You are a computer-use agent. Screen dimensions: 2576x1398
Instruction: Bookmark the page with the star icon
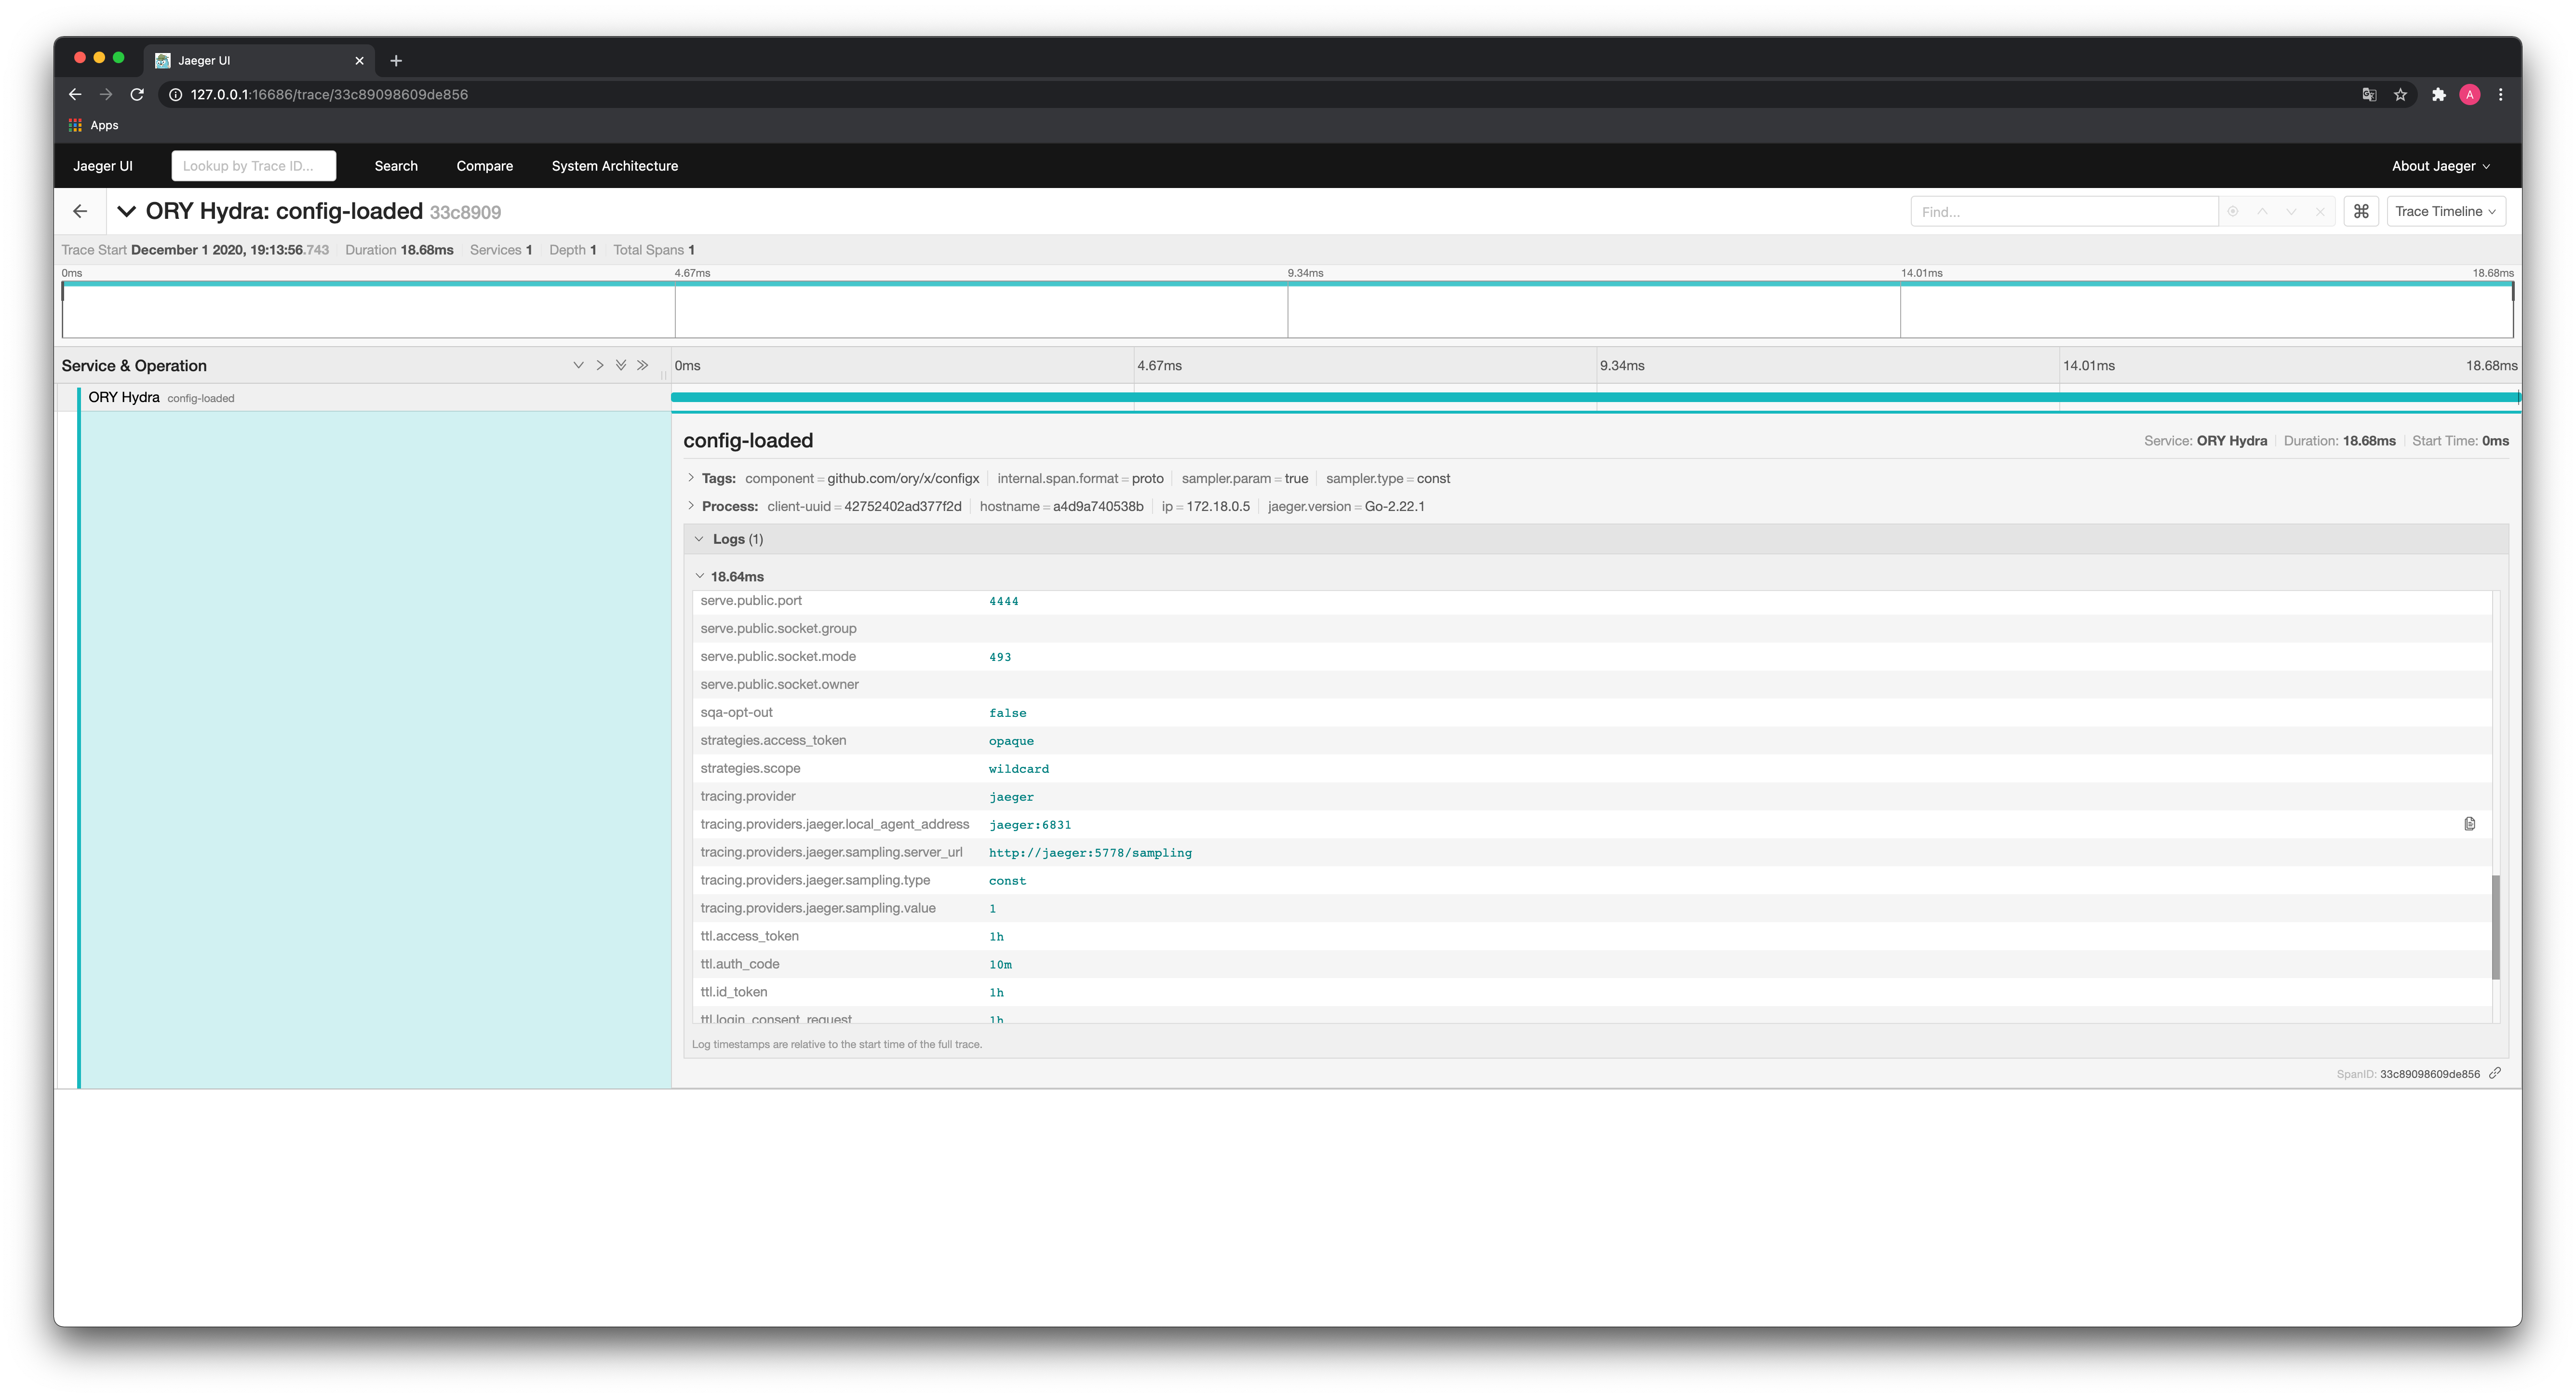pyautogui.click(x=2400, y=94)
